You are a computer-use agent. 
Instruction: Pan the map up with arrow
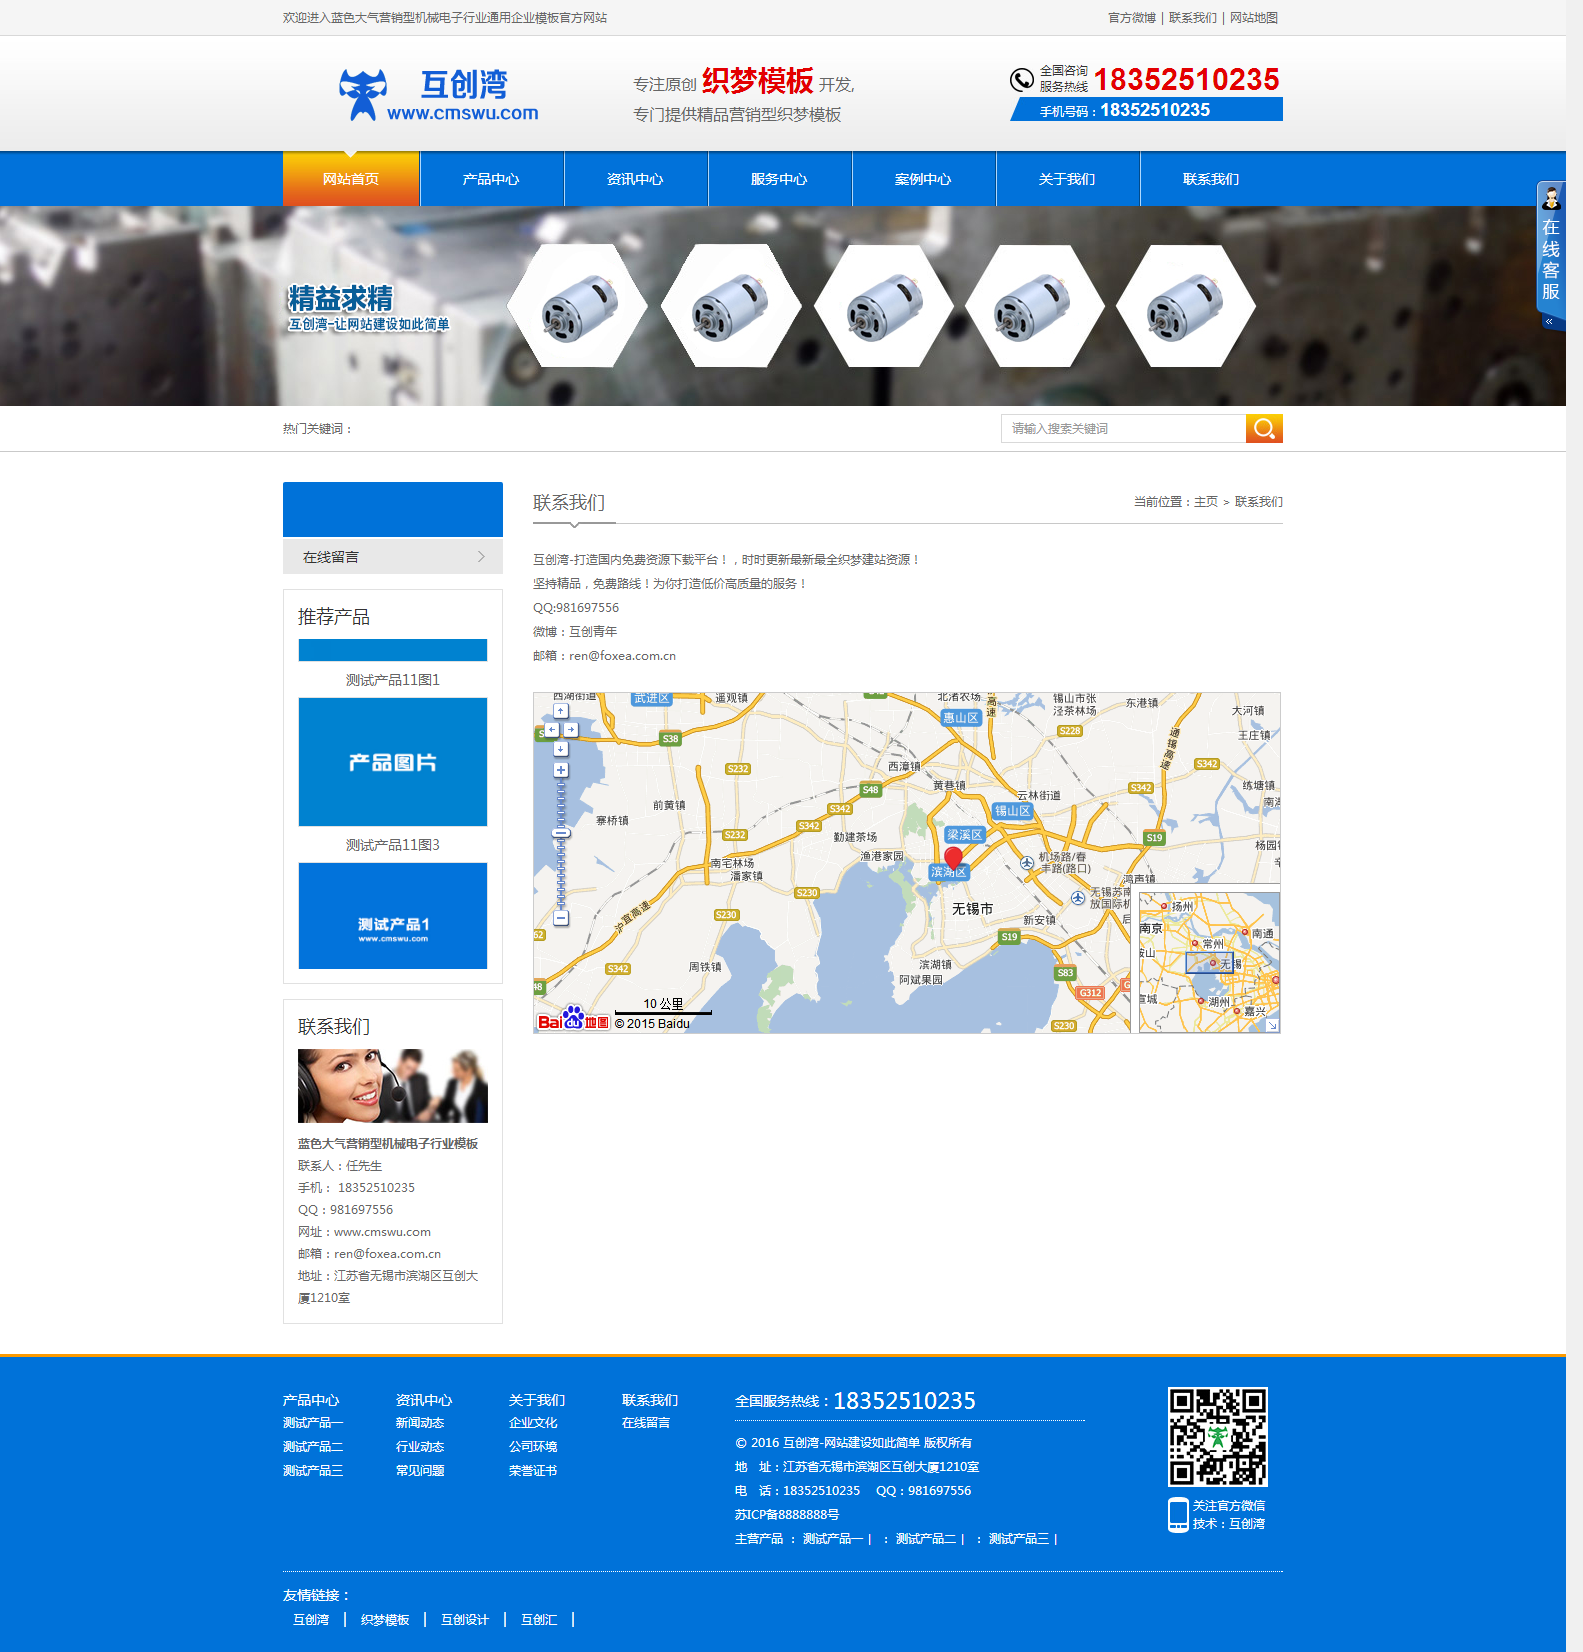point(561,711)
